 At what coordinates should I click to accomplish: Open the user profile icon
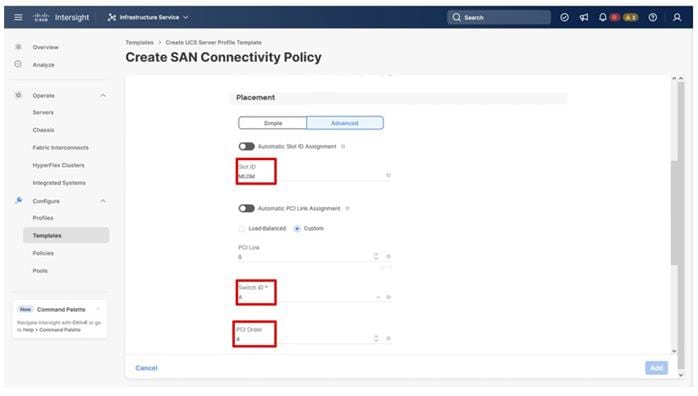pos(677,17)
